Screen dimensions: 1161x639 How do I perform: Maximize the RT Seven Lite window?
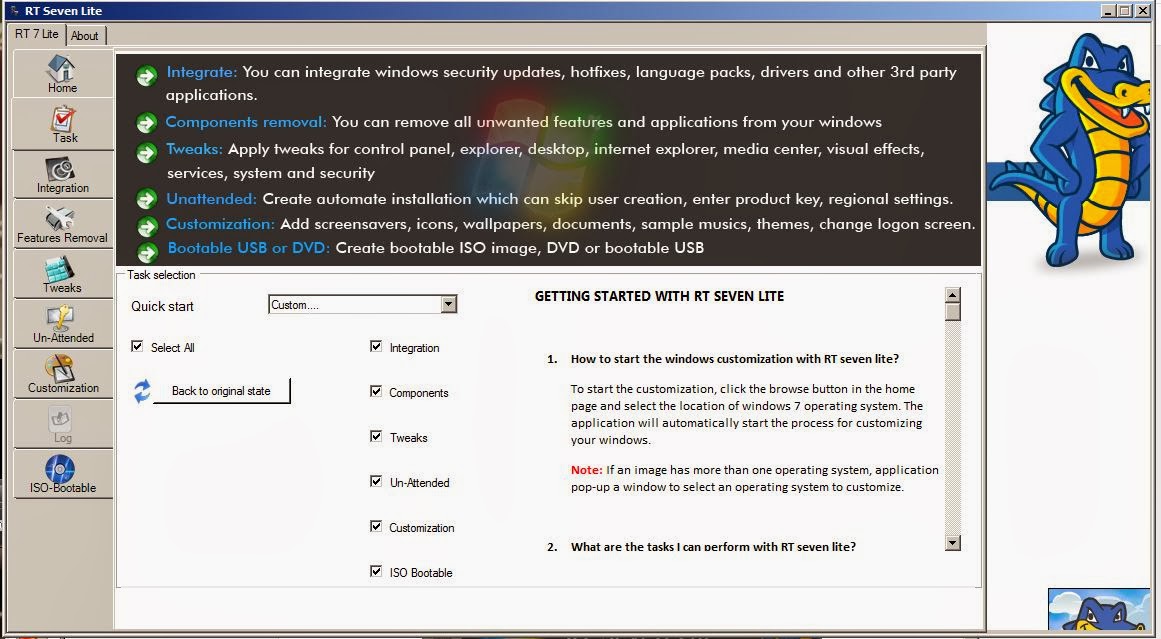click(1124, 10)
